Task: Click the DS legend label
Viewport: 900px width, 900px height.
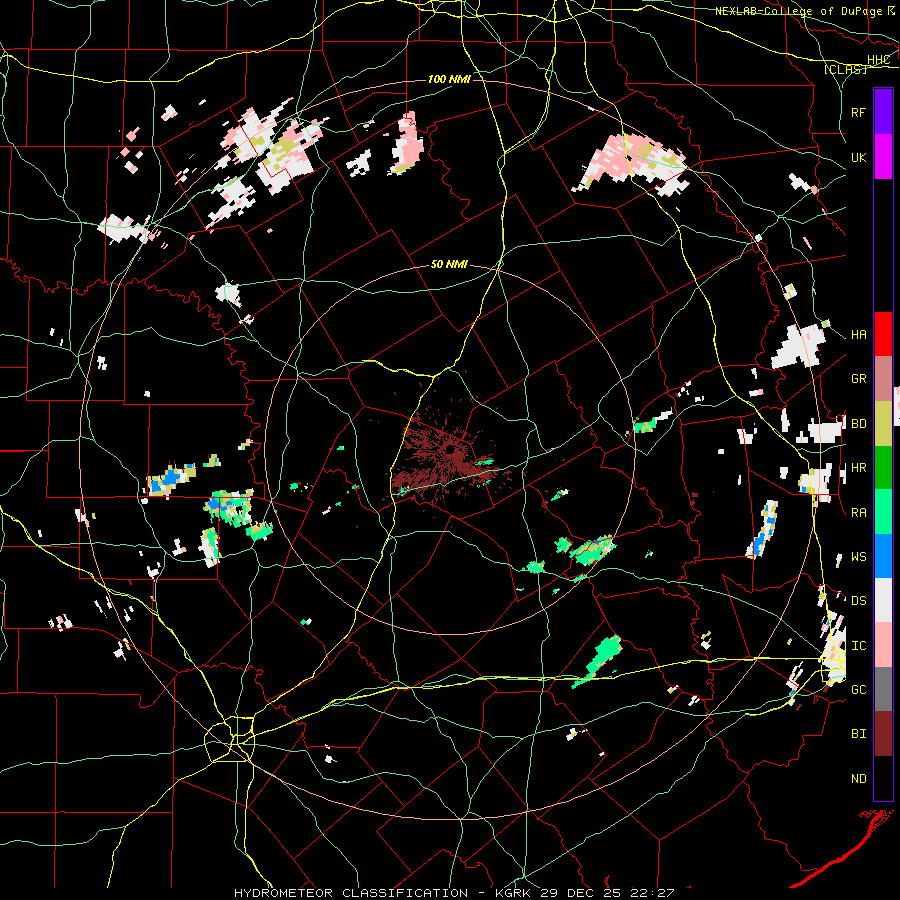Action: point(858,600)
